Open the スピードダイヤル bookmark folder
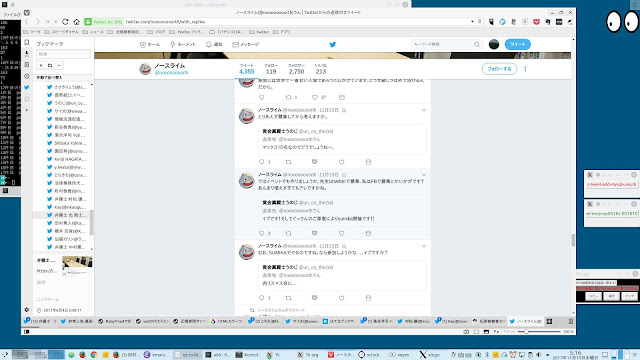This screenshot has height=360, width=640. click(61, 32)
